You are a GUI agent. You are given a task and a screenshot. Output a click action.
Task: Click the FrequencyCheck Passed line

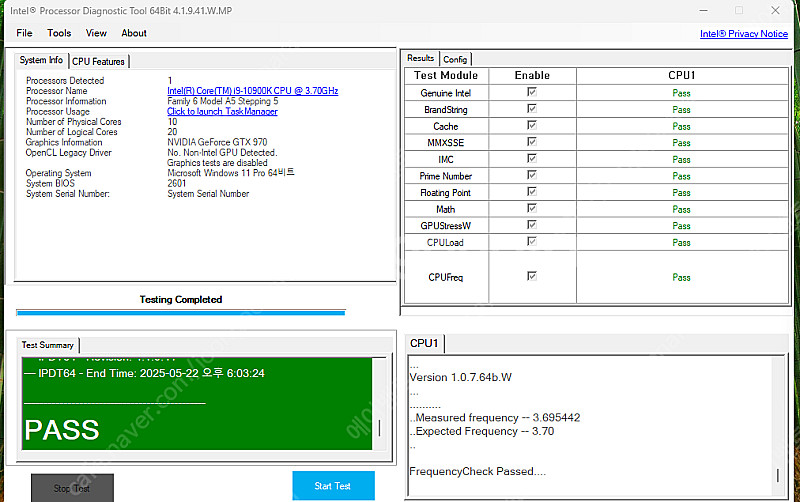point(478,471)
